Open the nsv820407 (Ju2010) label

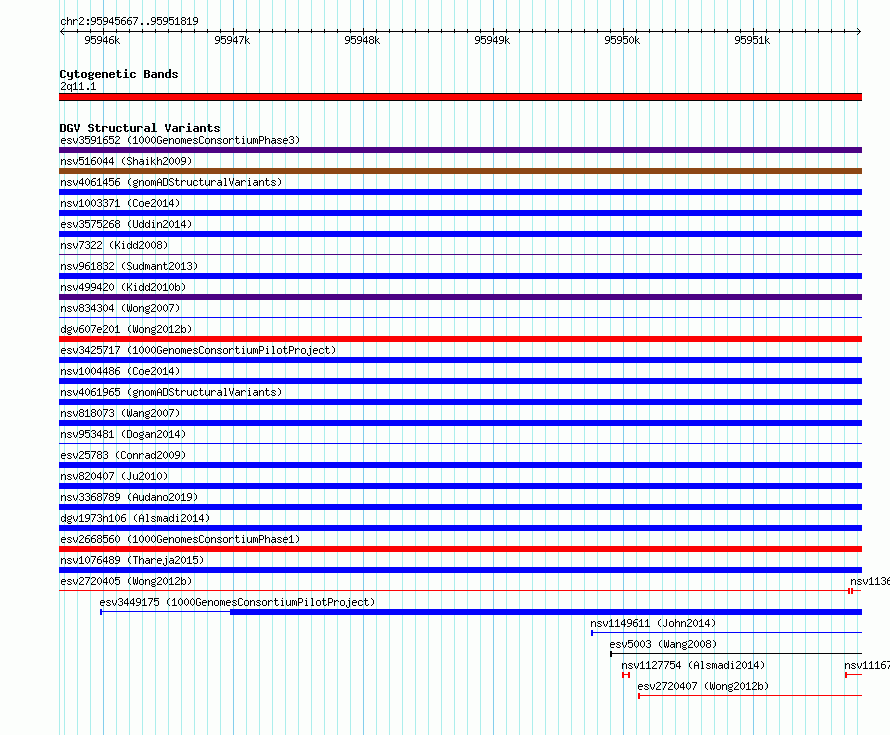tap(114, 476)
